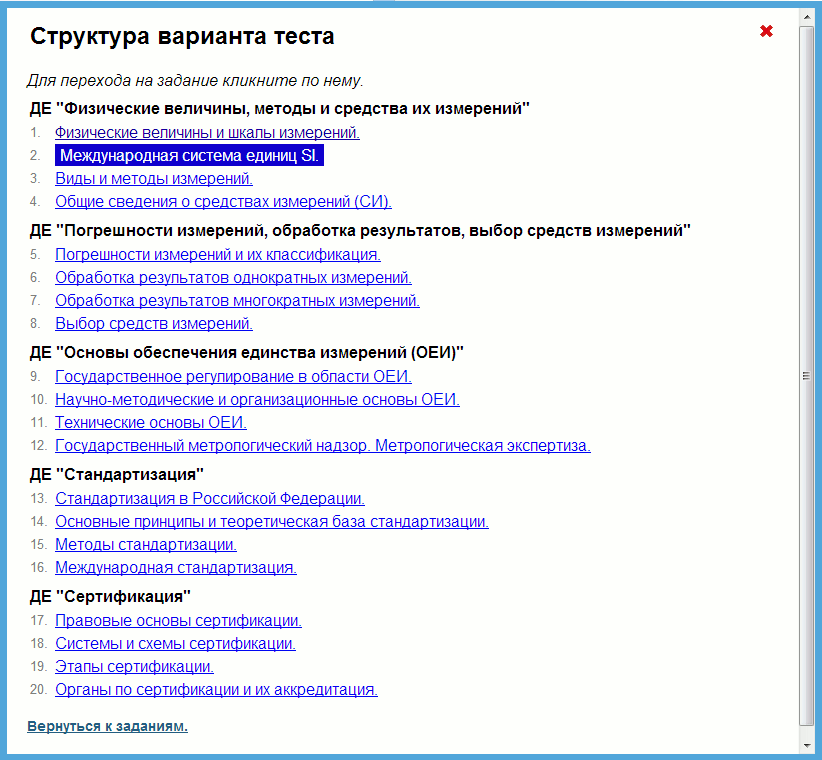The image size is (822, 760).
Task: Close the test structure dialog with red X
Action: (766, 31)
